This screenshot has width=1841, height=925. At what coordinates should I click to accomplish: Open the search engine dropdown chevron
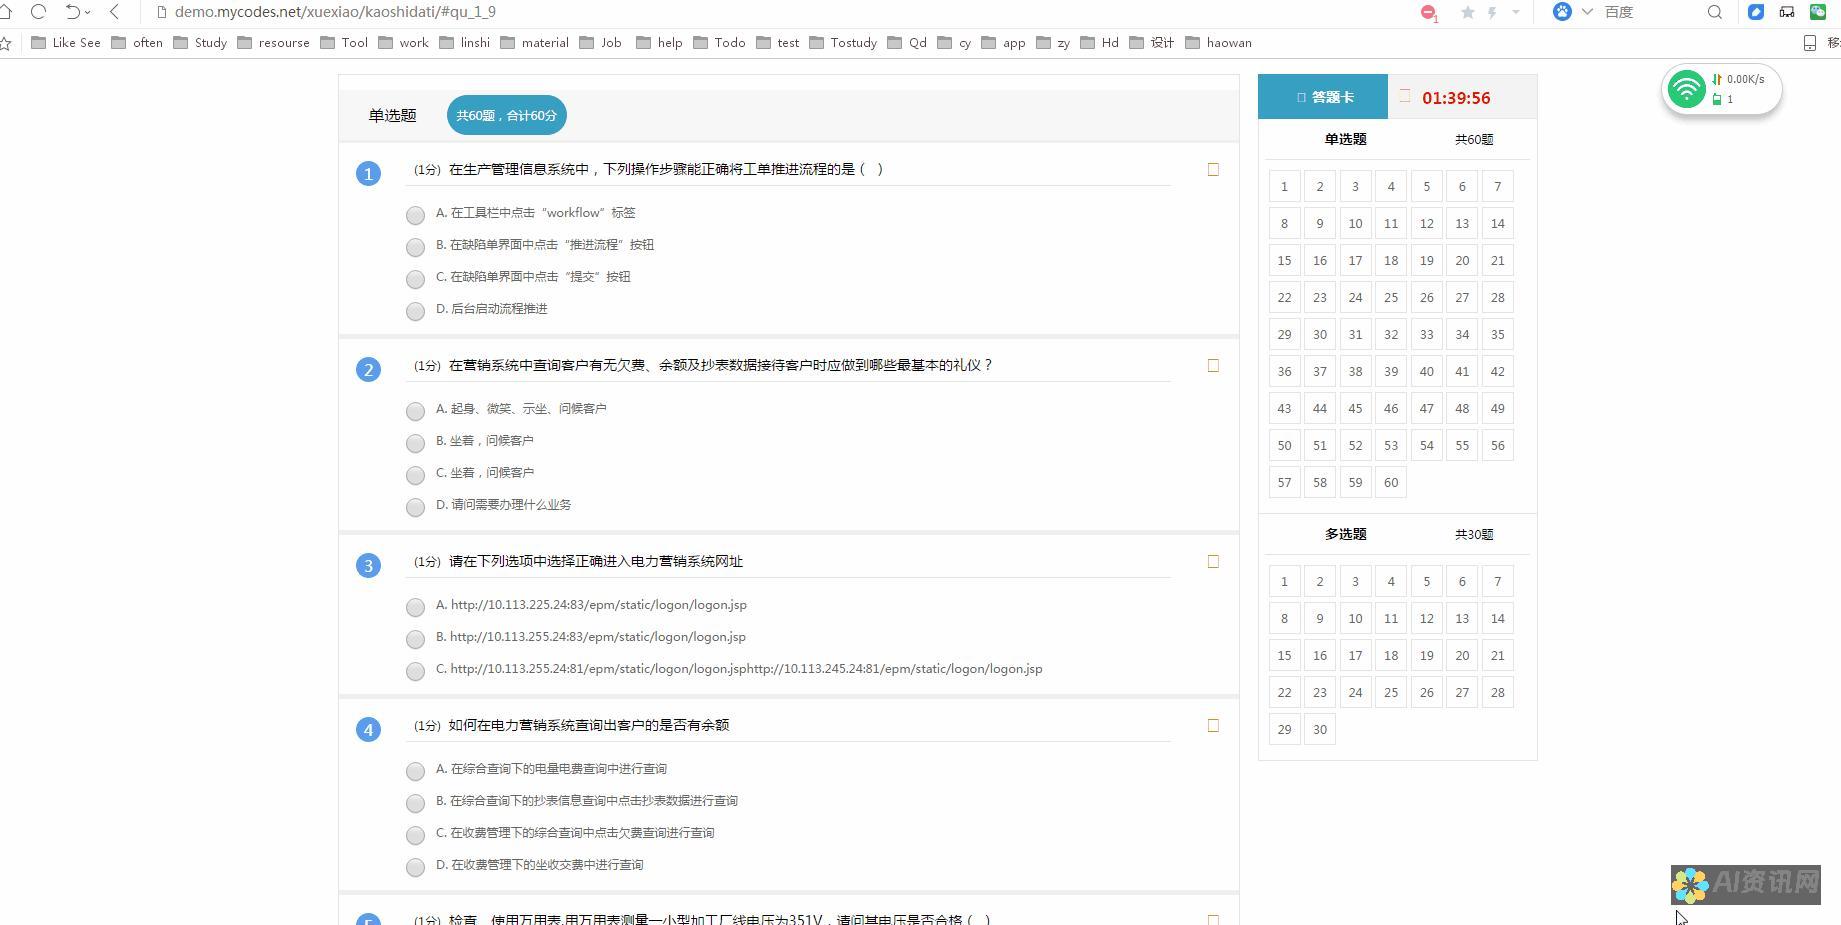tap(1587, 12)
